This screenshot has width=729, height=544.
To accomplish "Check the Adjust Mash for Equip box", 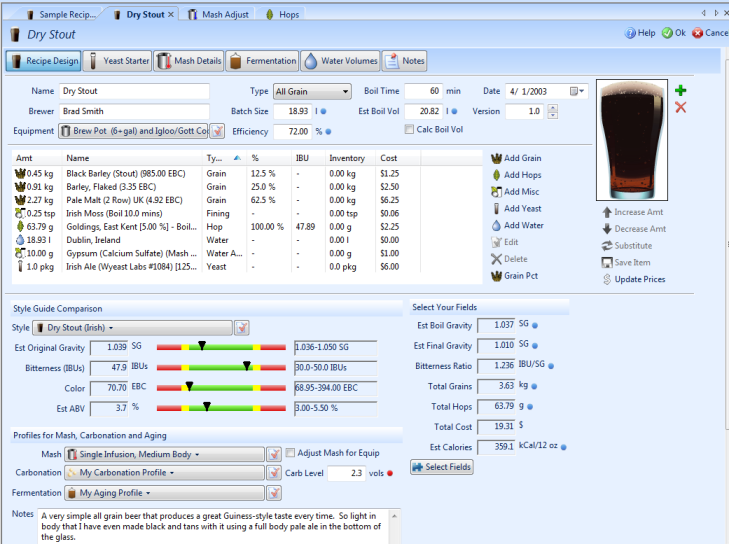I will point(291,453).
